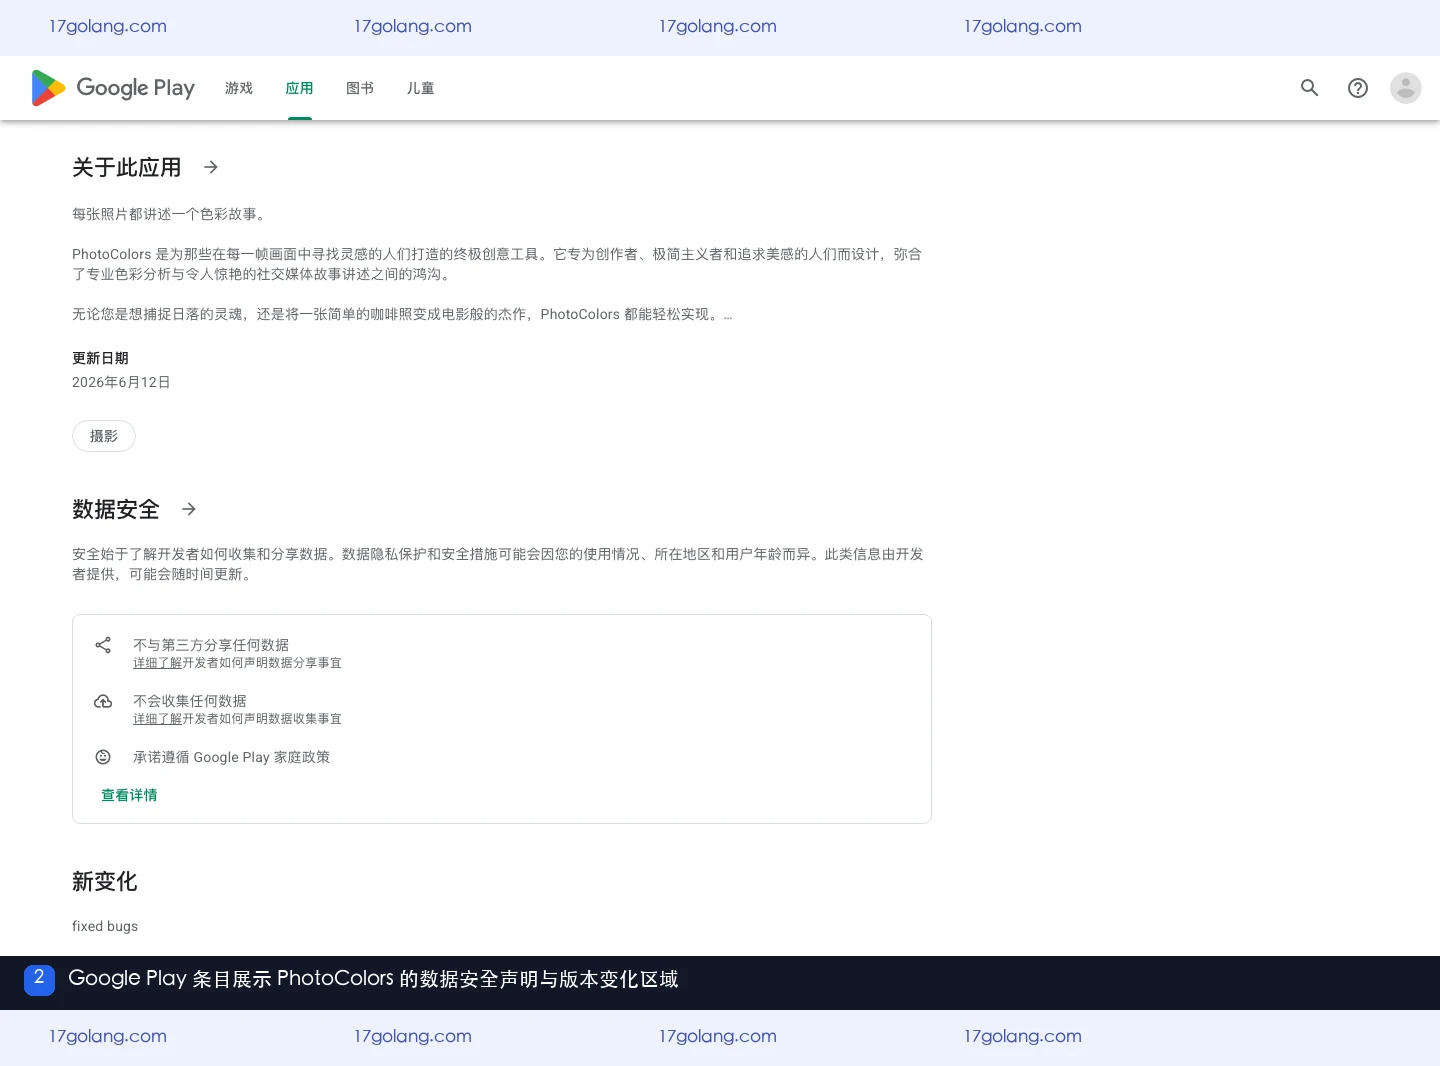Expand 数据安全 with the arrow
The width and height of the screenshot is (1440, 1066).
(x=189, y=509)
